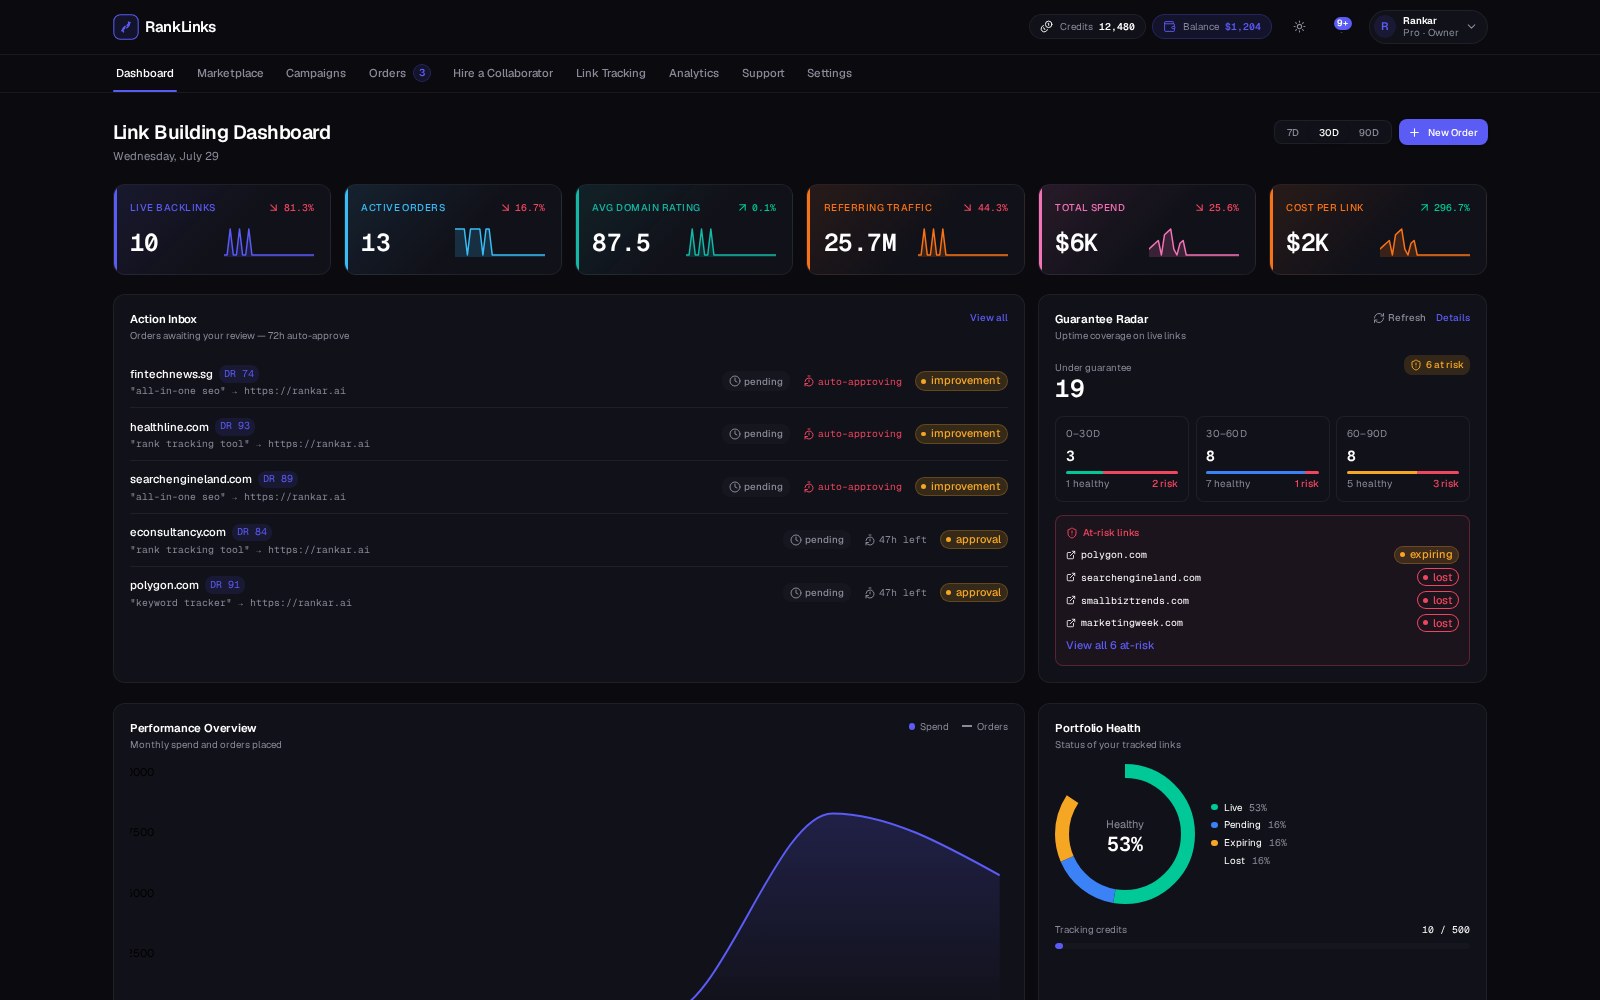Viewport: 1600px width, 1000px height.
Task: Open the fintechnews.sg order
Action: point(568,381)
